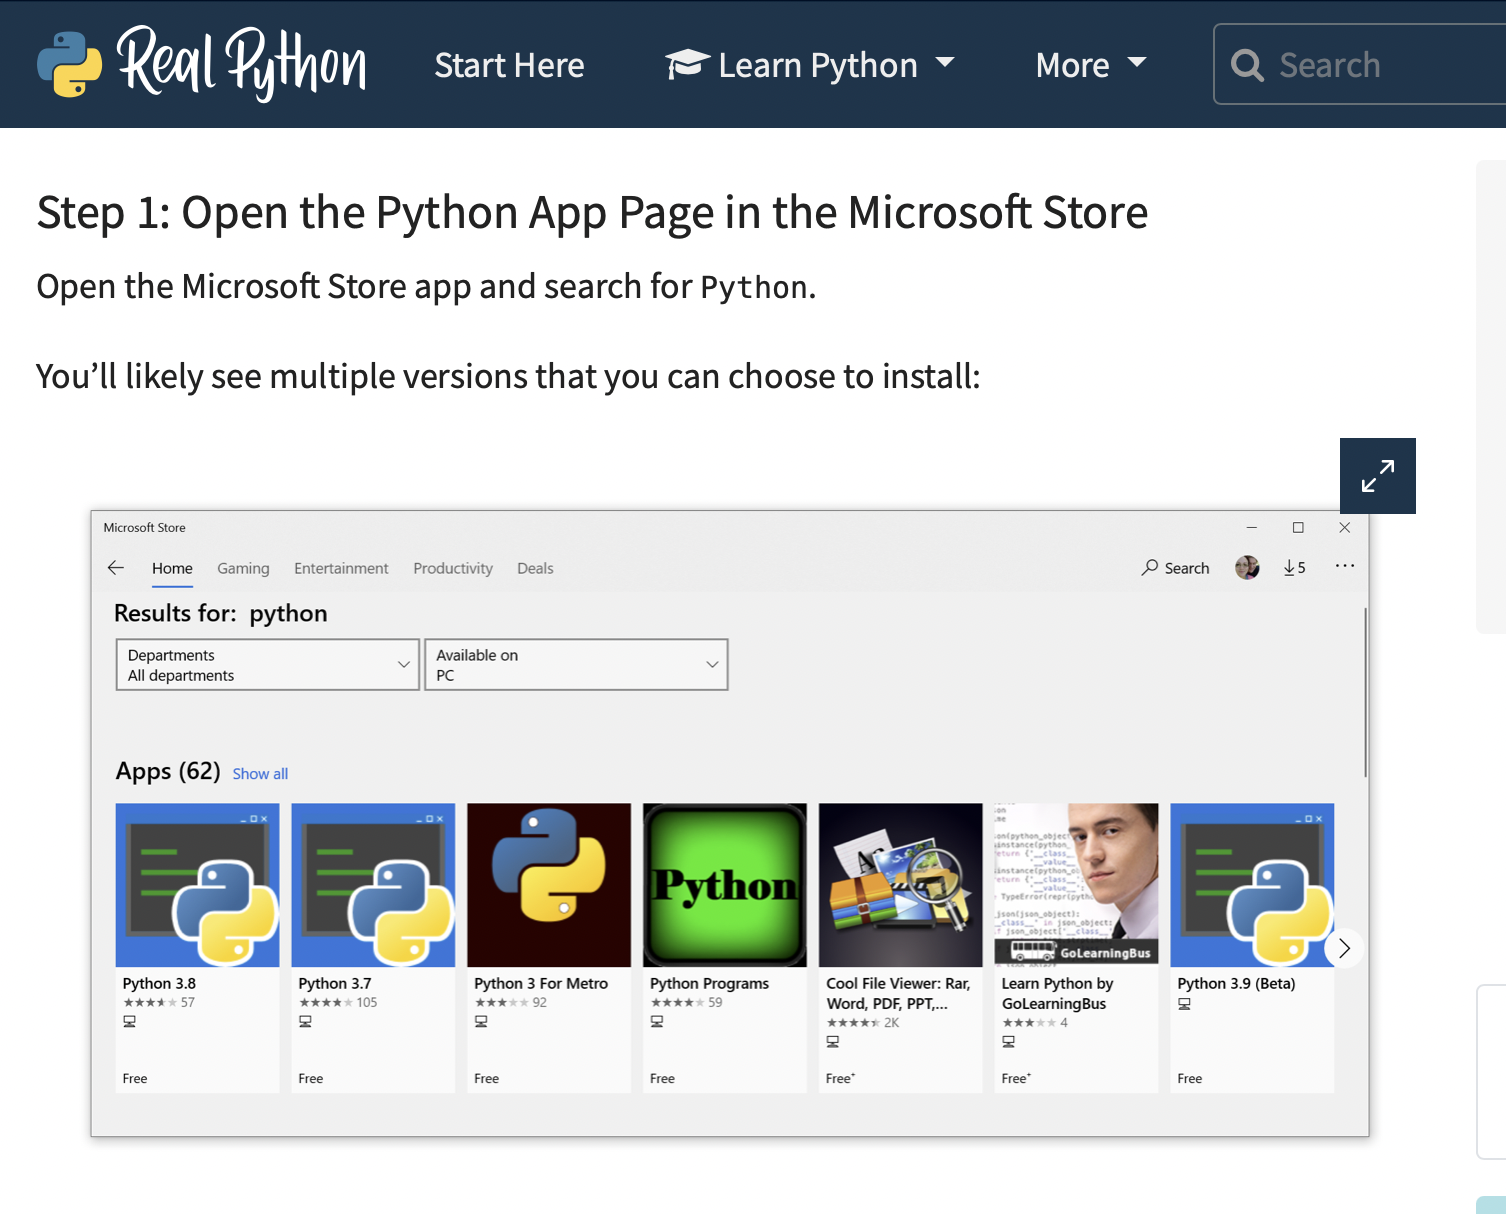Click the "Python 3.7" app title
This screenshot has width=1506, height=1214.
[335, 984]
